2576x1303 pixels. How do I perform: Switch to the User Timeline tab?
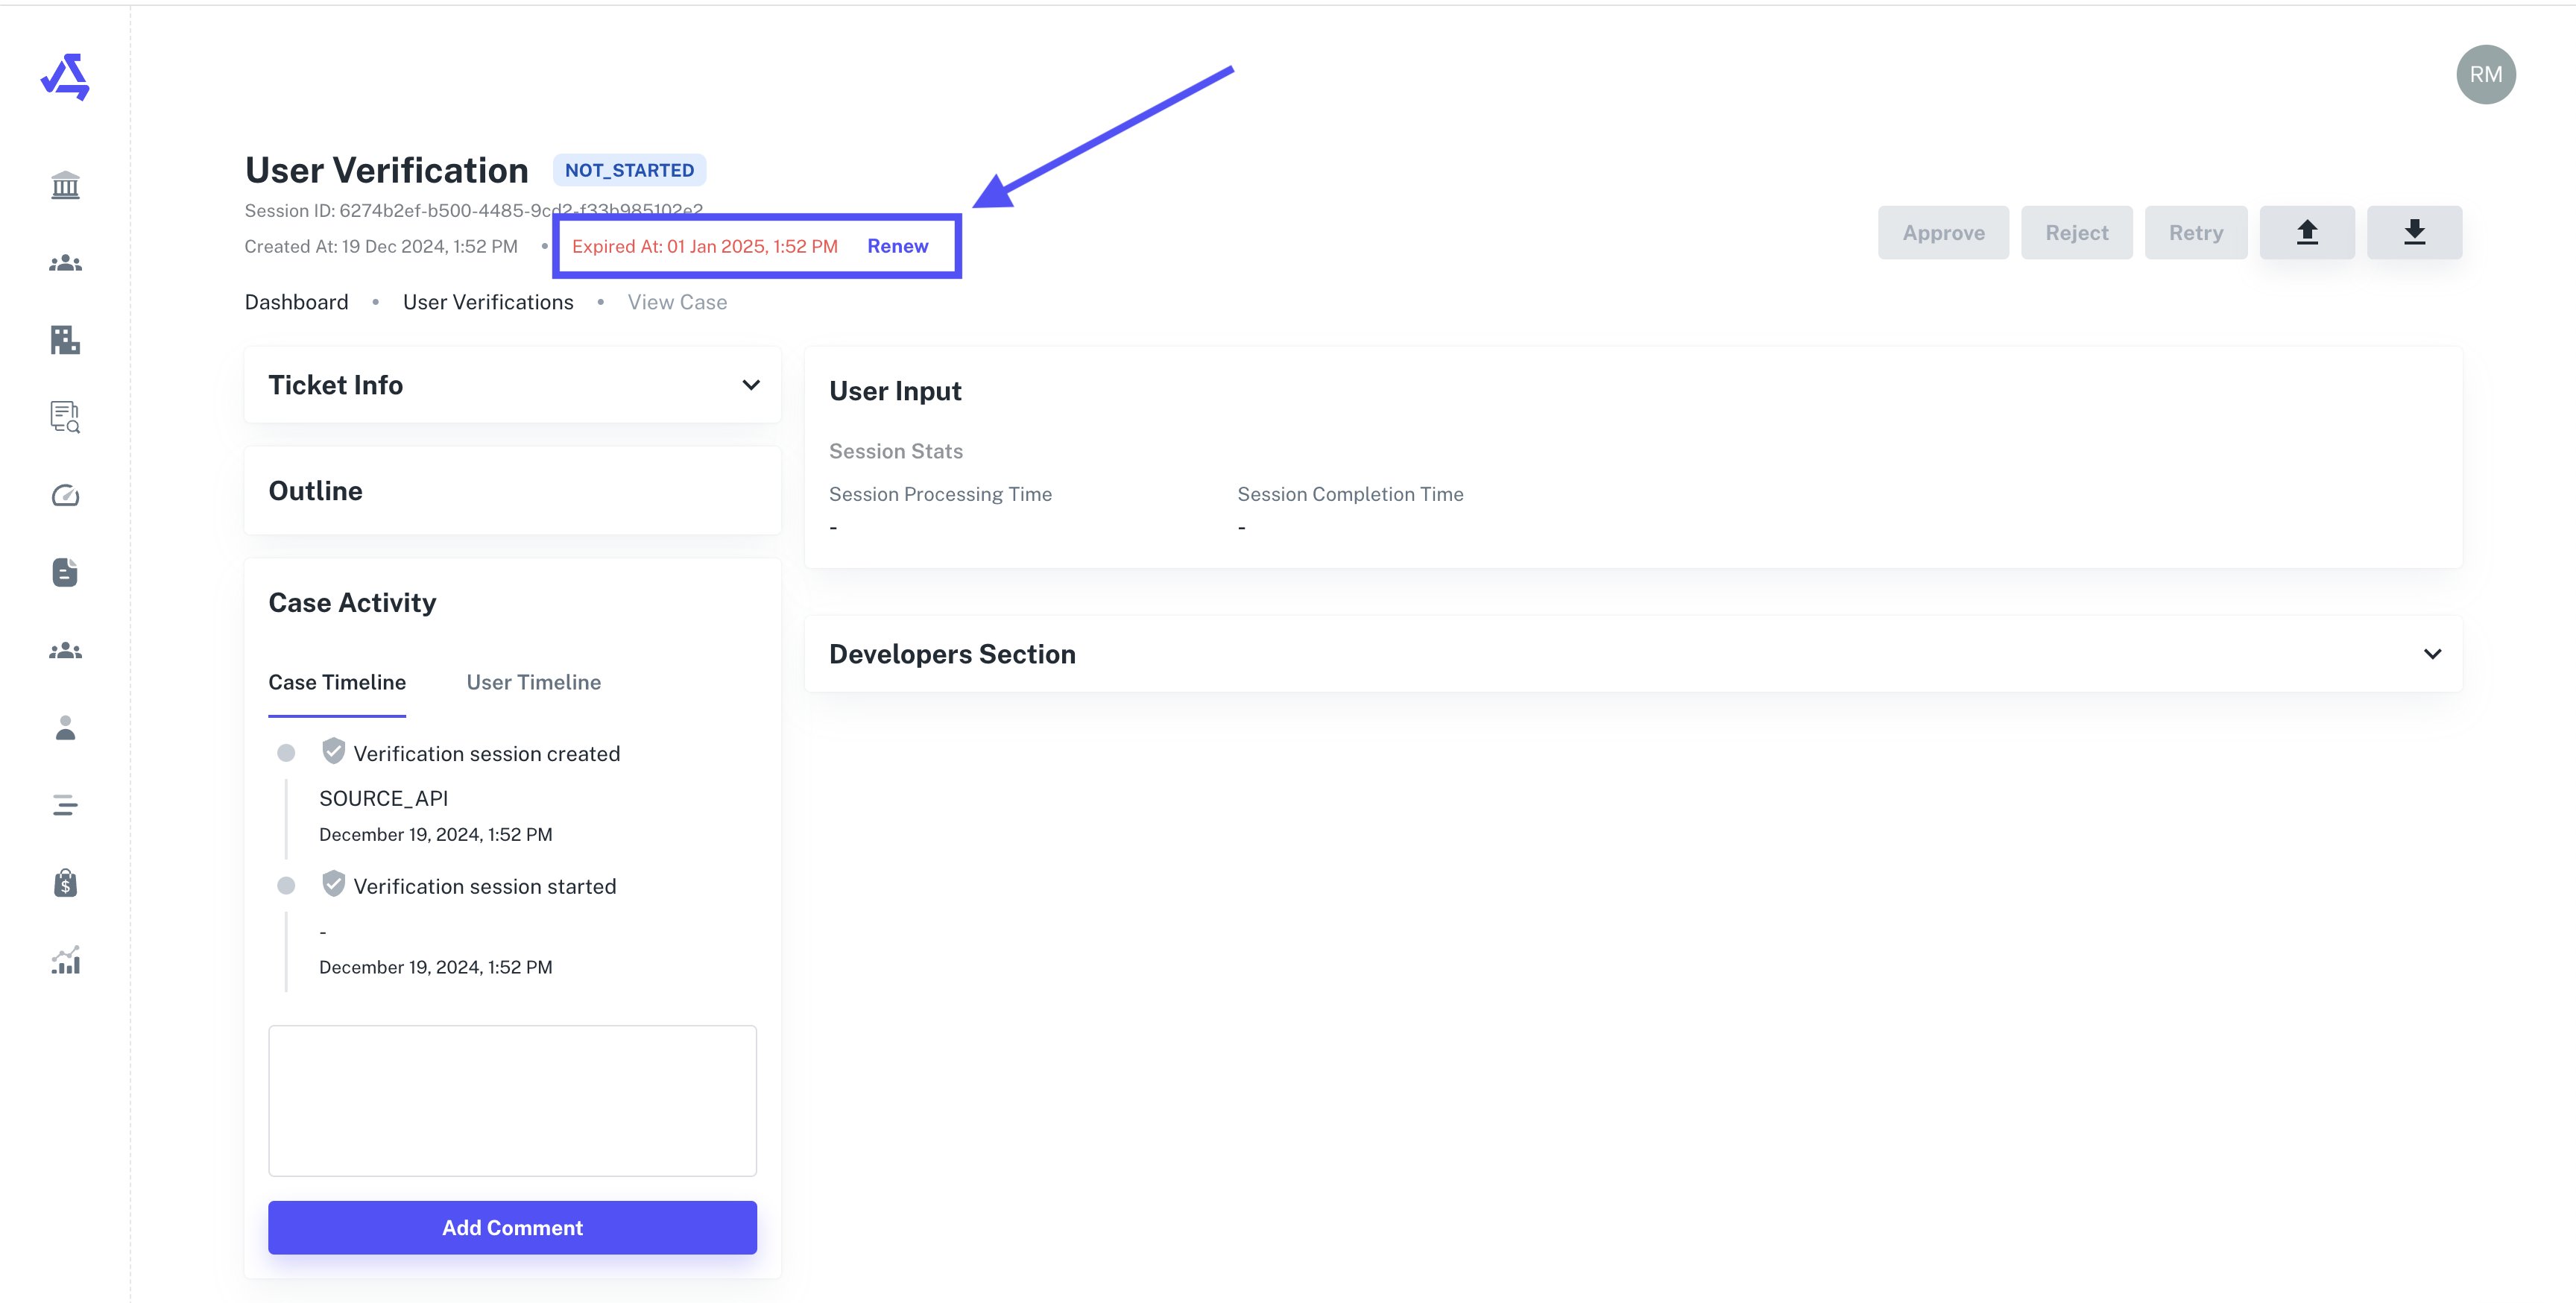(x=533, y=682)
